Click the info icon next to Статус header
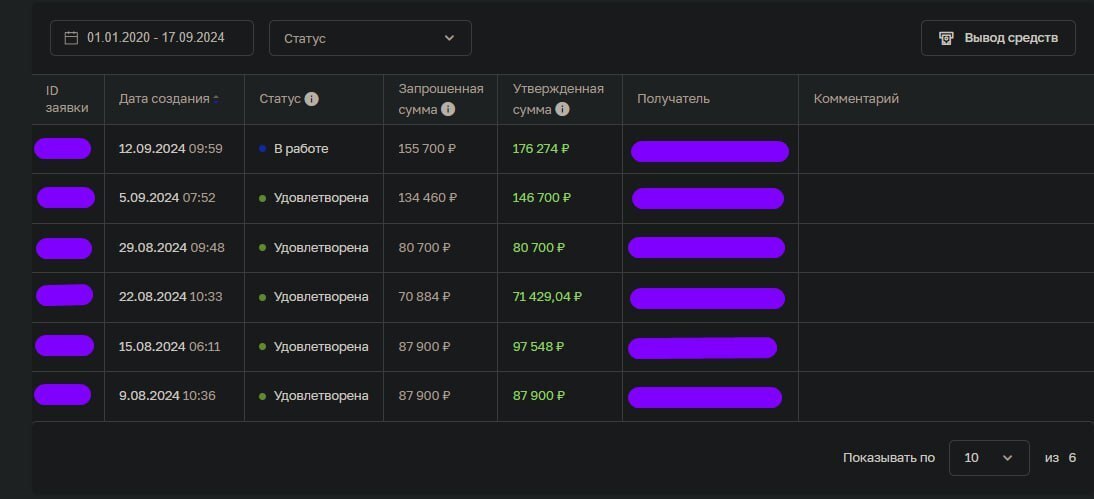The image size is (1094, 499). [x=311, y=99]
